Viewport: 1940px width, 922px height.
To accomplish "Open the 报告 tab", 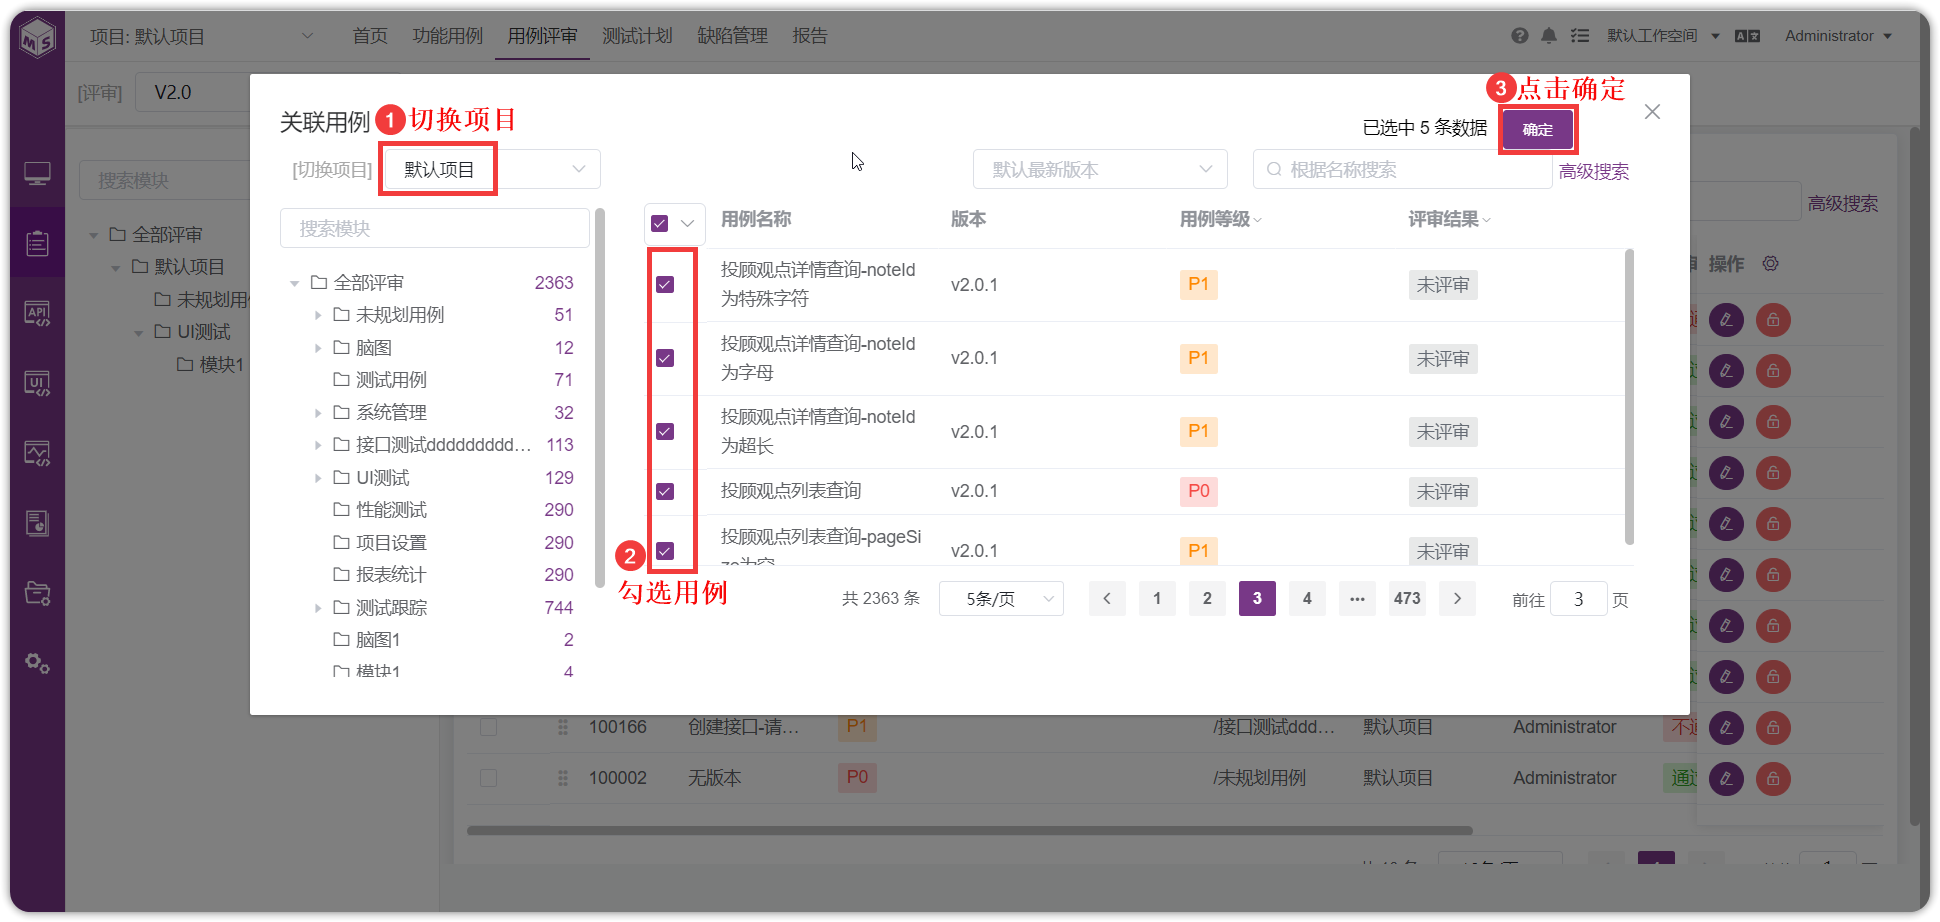I will click(810, 36).
